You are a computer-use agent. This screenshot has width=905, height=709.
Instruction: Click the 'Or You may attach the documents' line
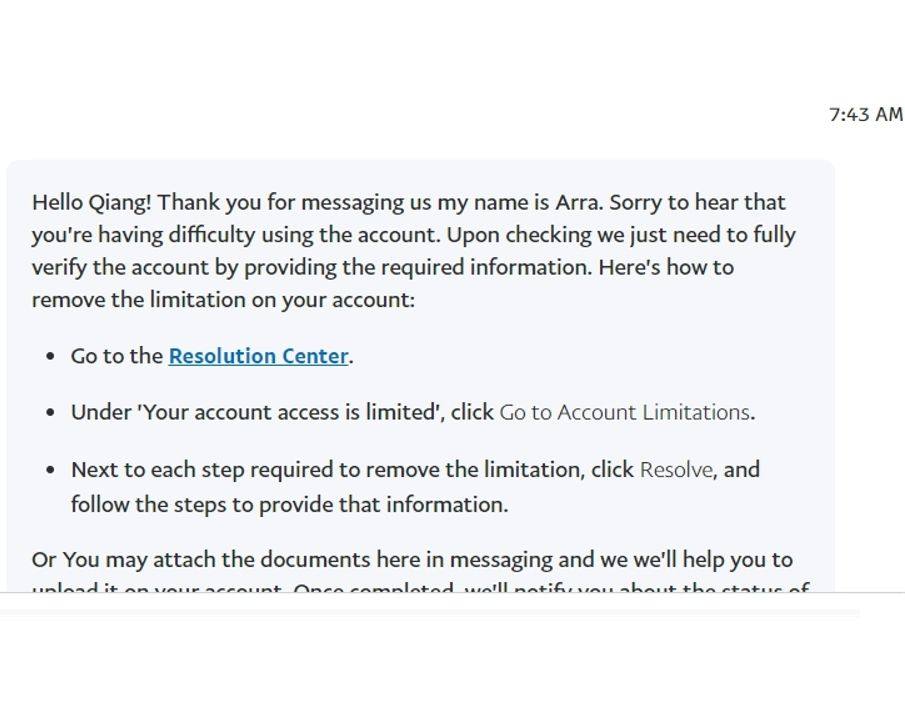tap(412, 560)
